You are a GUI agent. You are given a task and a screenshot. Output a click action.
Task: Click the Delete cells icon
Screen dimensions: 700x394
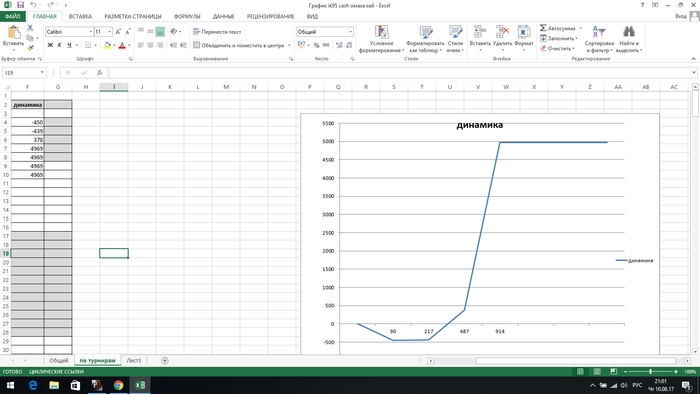pyautogui.click(x=502, y=32)
